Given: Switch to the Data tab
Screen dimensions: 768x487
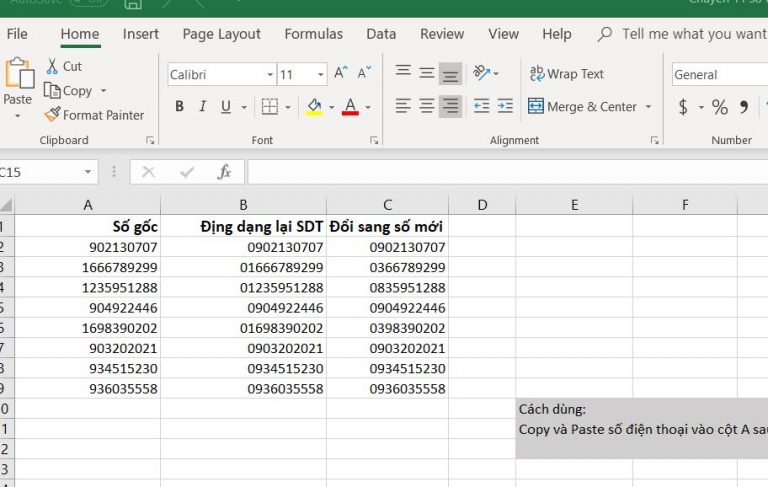Looking at the screenshot, I should (x=381, y=34).
